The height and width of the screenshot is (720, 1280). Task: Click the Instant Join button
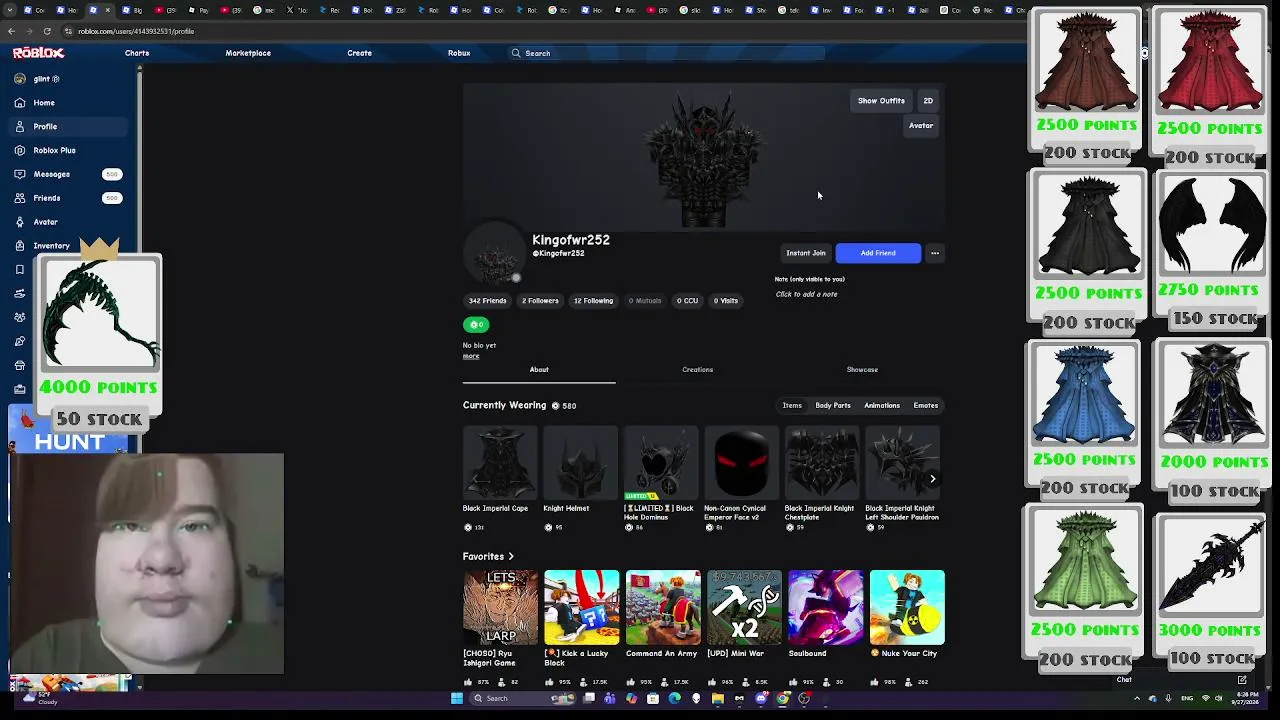pyautogui.click(x=806, y=253)
